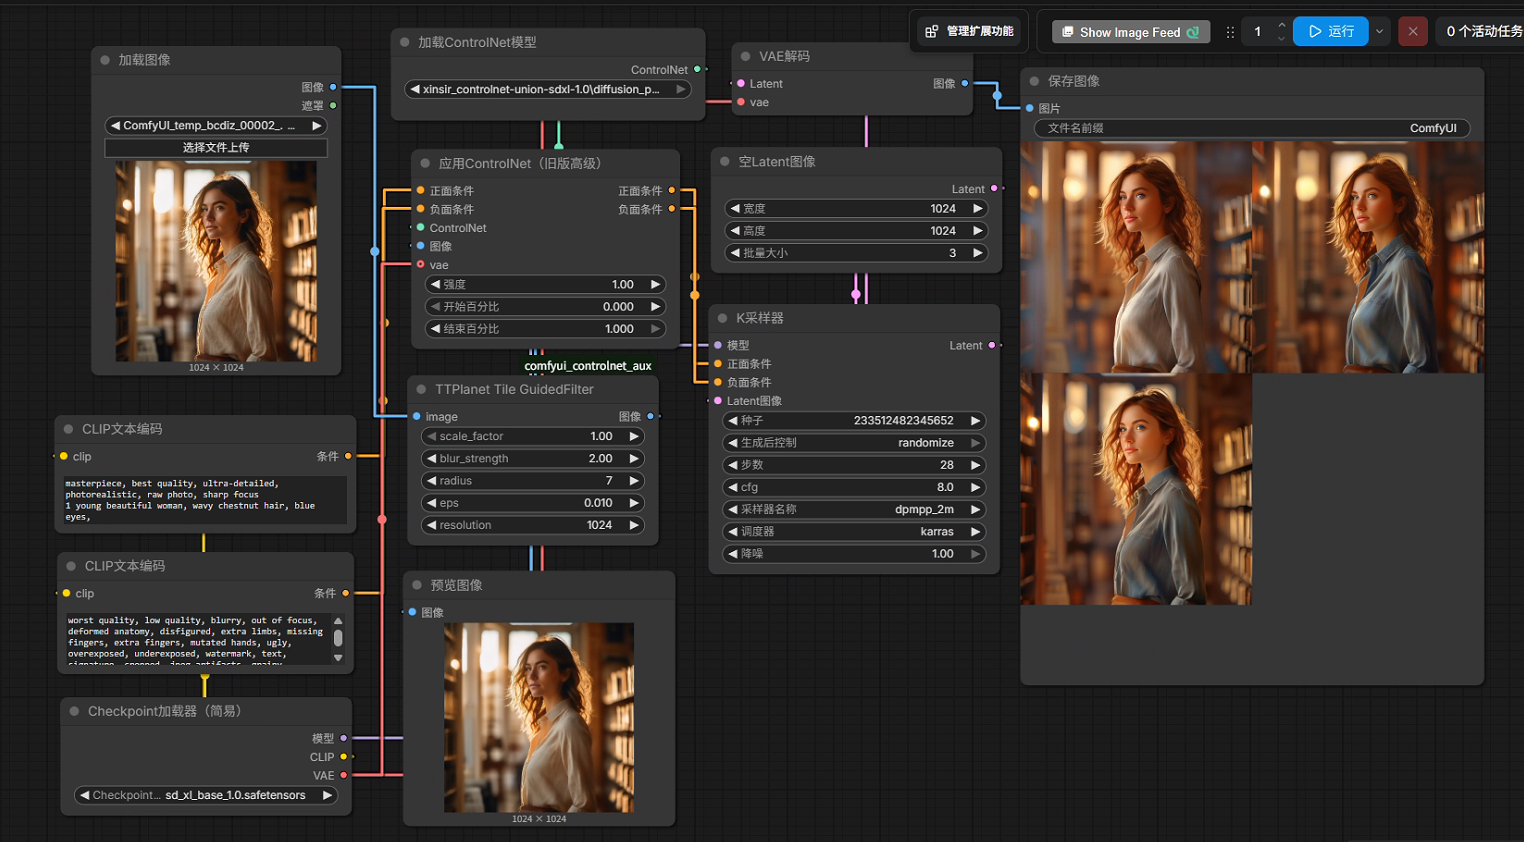
Task: Collapse the K采样器 node via its title dot
Action: coord(722,318)
